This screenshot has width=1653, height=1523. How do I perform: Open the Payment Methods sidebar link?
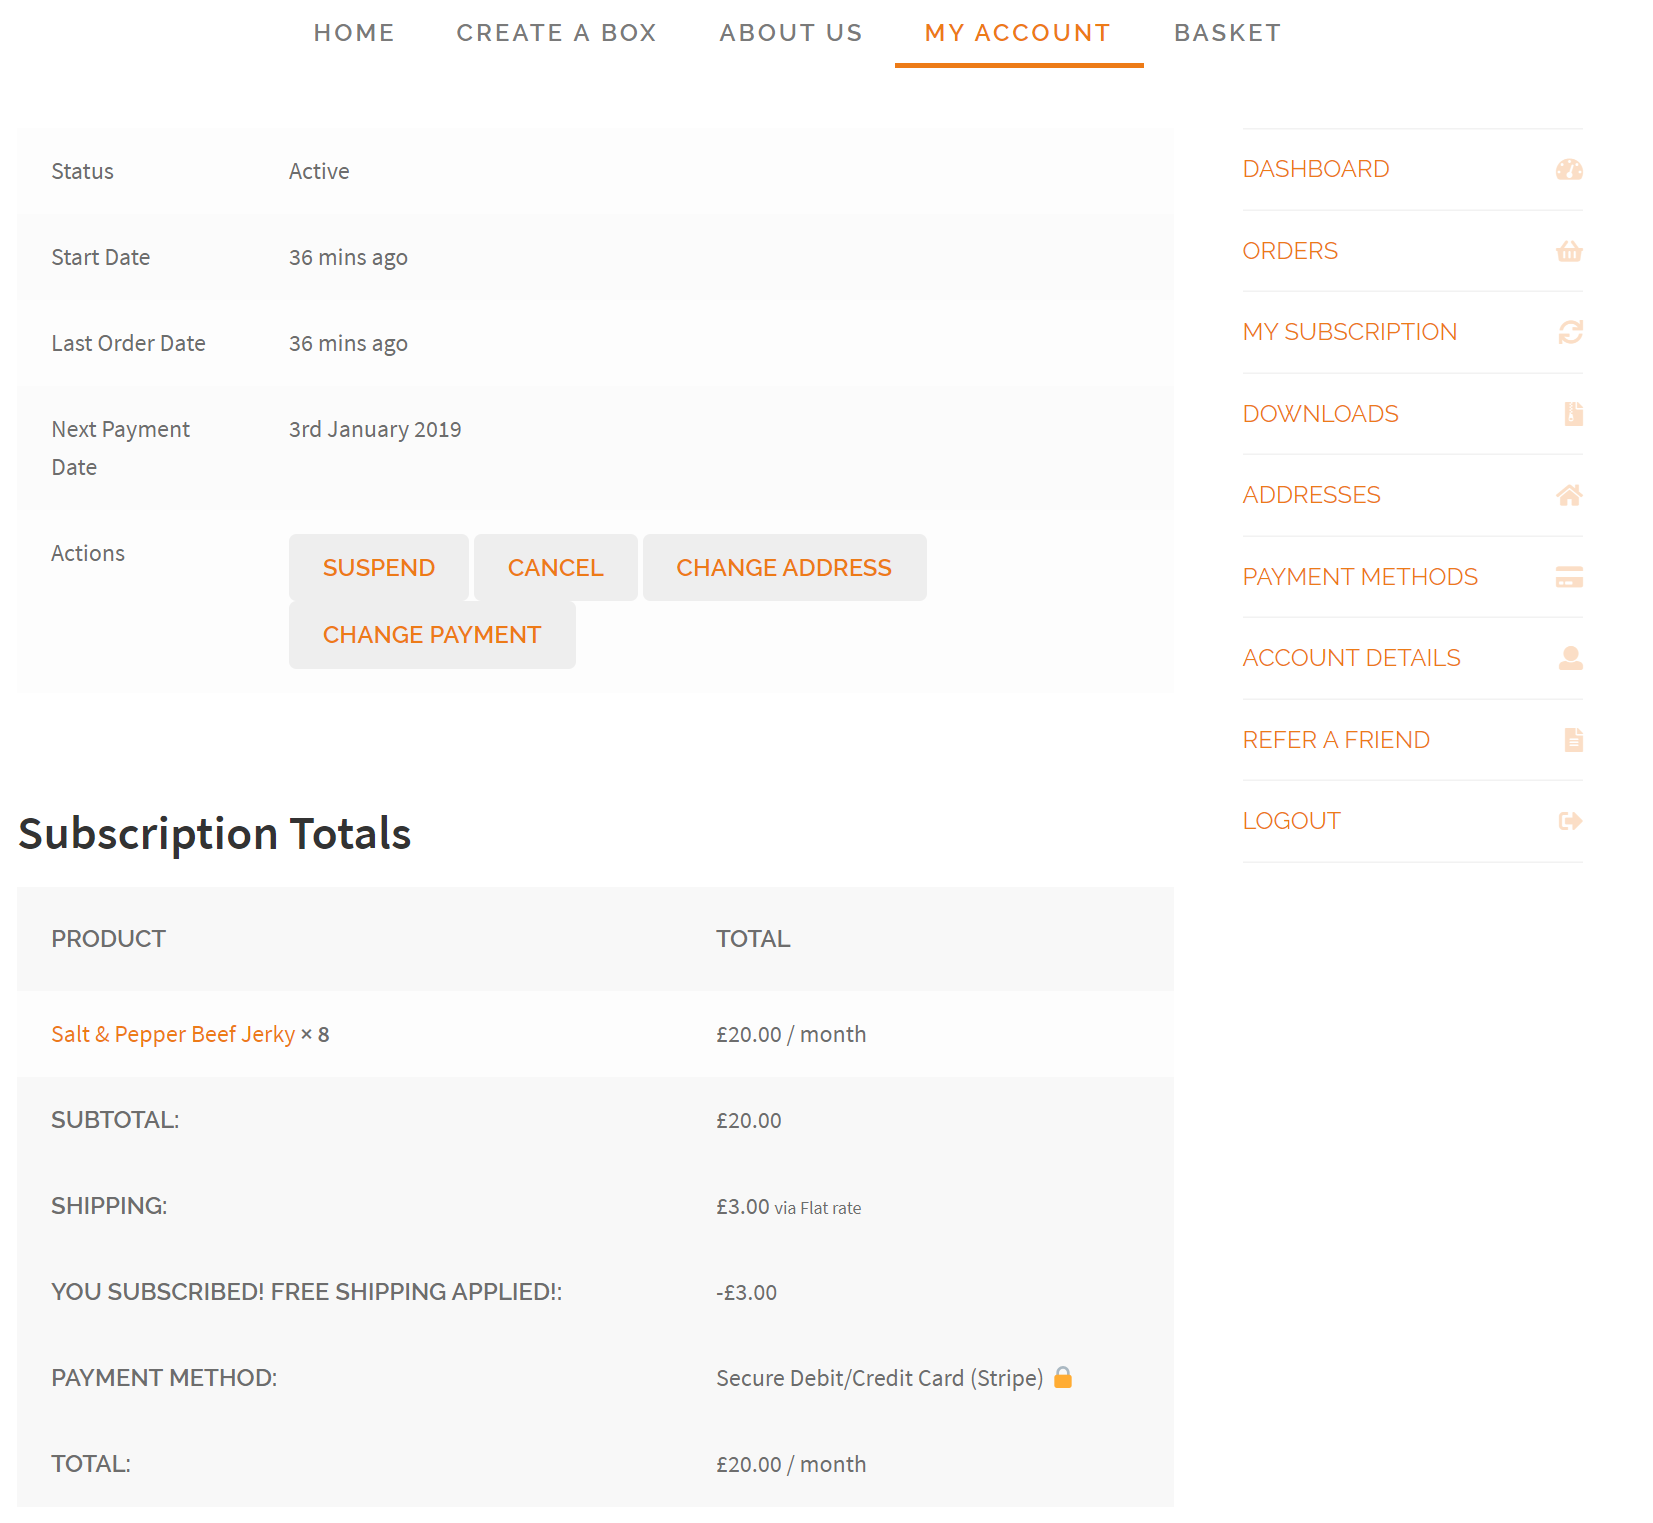coord(1360,577)
